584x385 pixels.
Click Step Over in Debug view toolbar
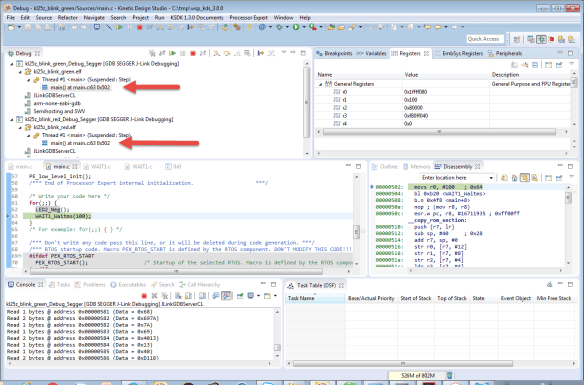coord(227,54)
